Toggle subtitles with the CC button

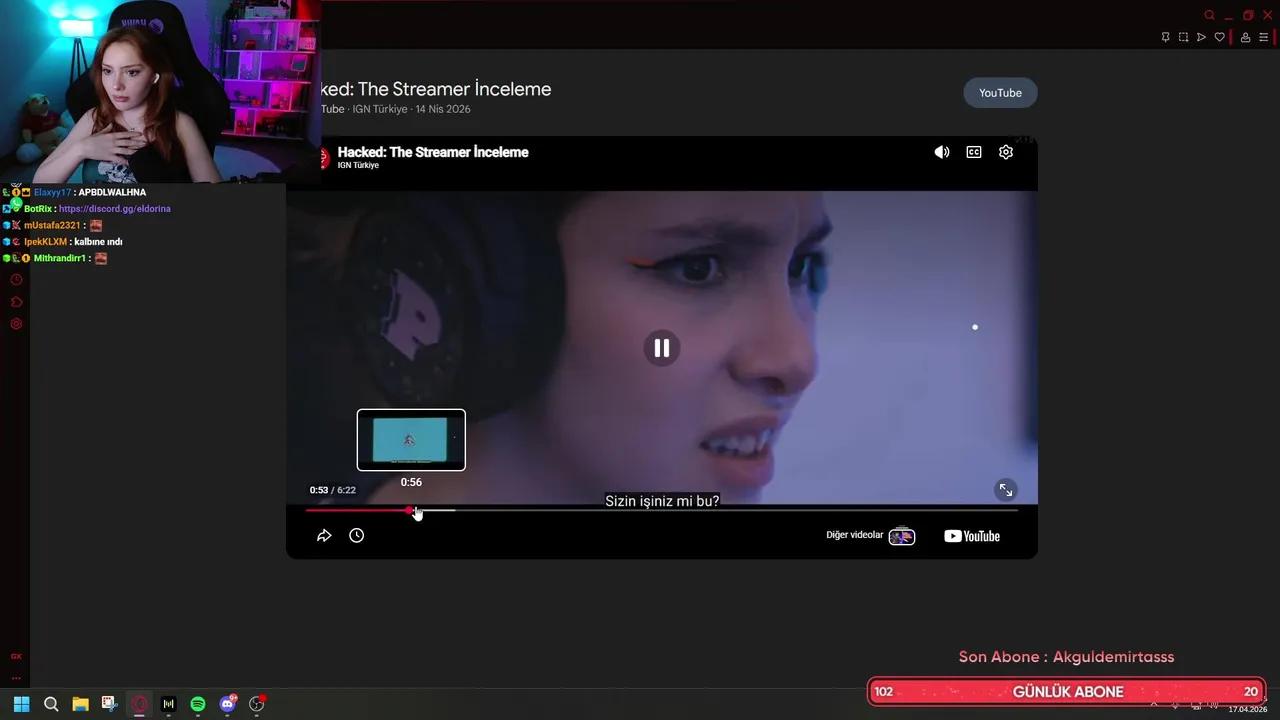[x=973, y=151]
